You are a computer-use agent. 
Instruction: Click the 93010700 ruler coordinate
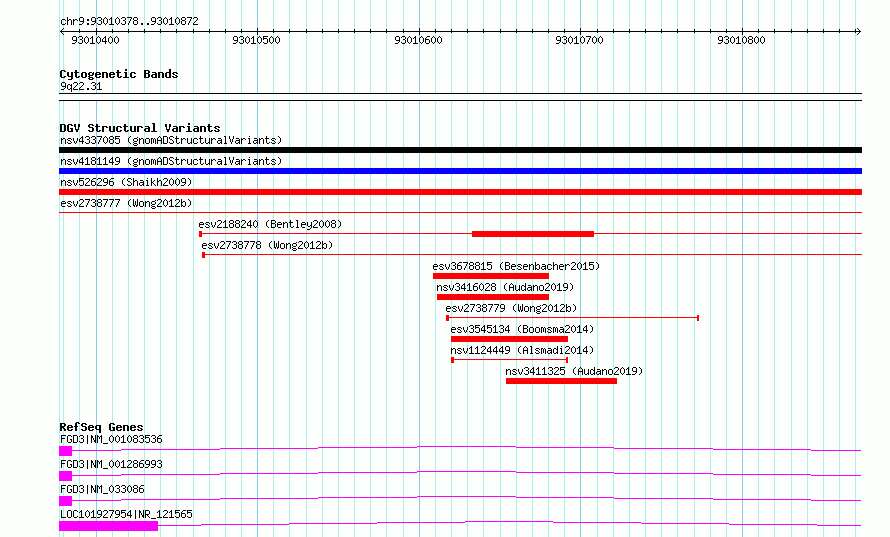580,40
